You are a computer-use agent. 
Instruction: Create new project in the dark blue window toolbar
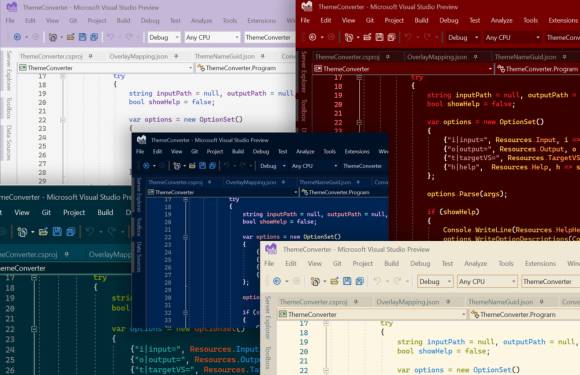pyautogui.click(x=177, y=166)
